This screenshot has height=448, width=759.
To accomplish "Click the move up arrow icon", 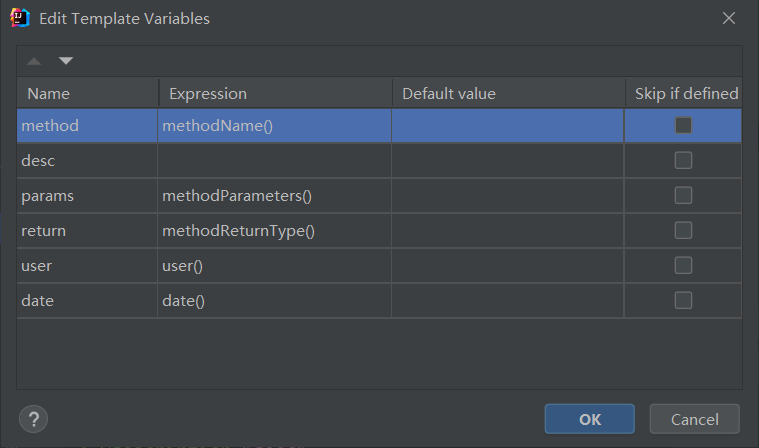I will (x=35, y=61).
